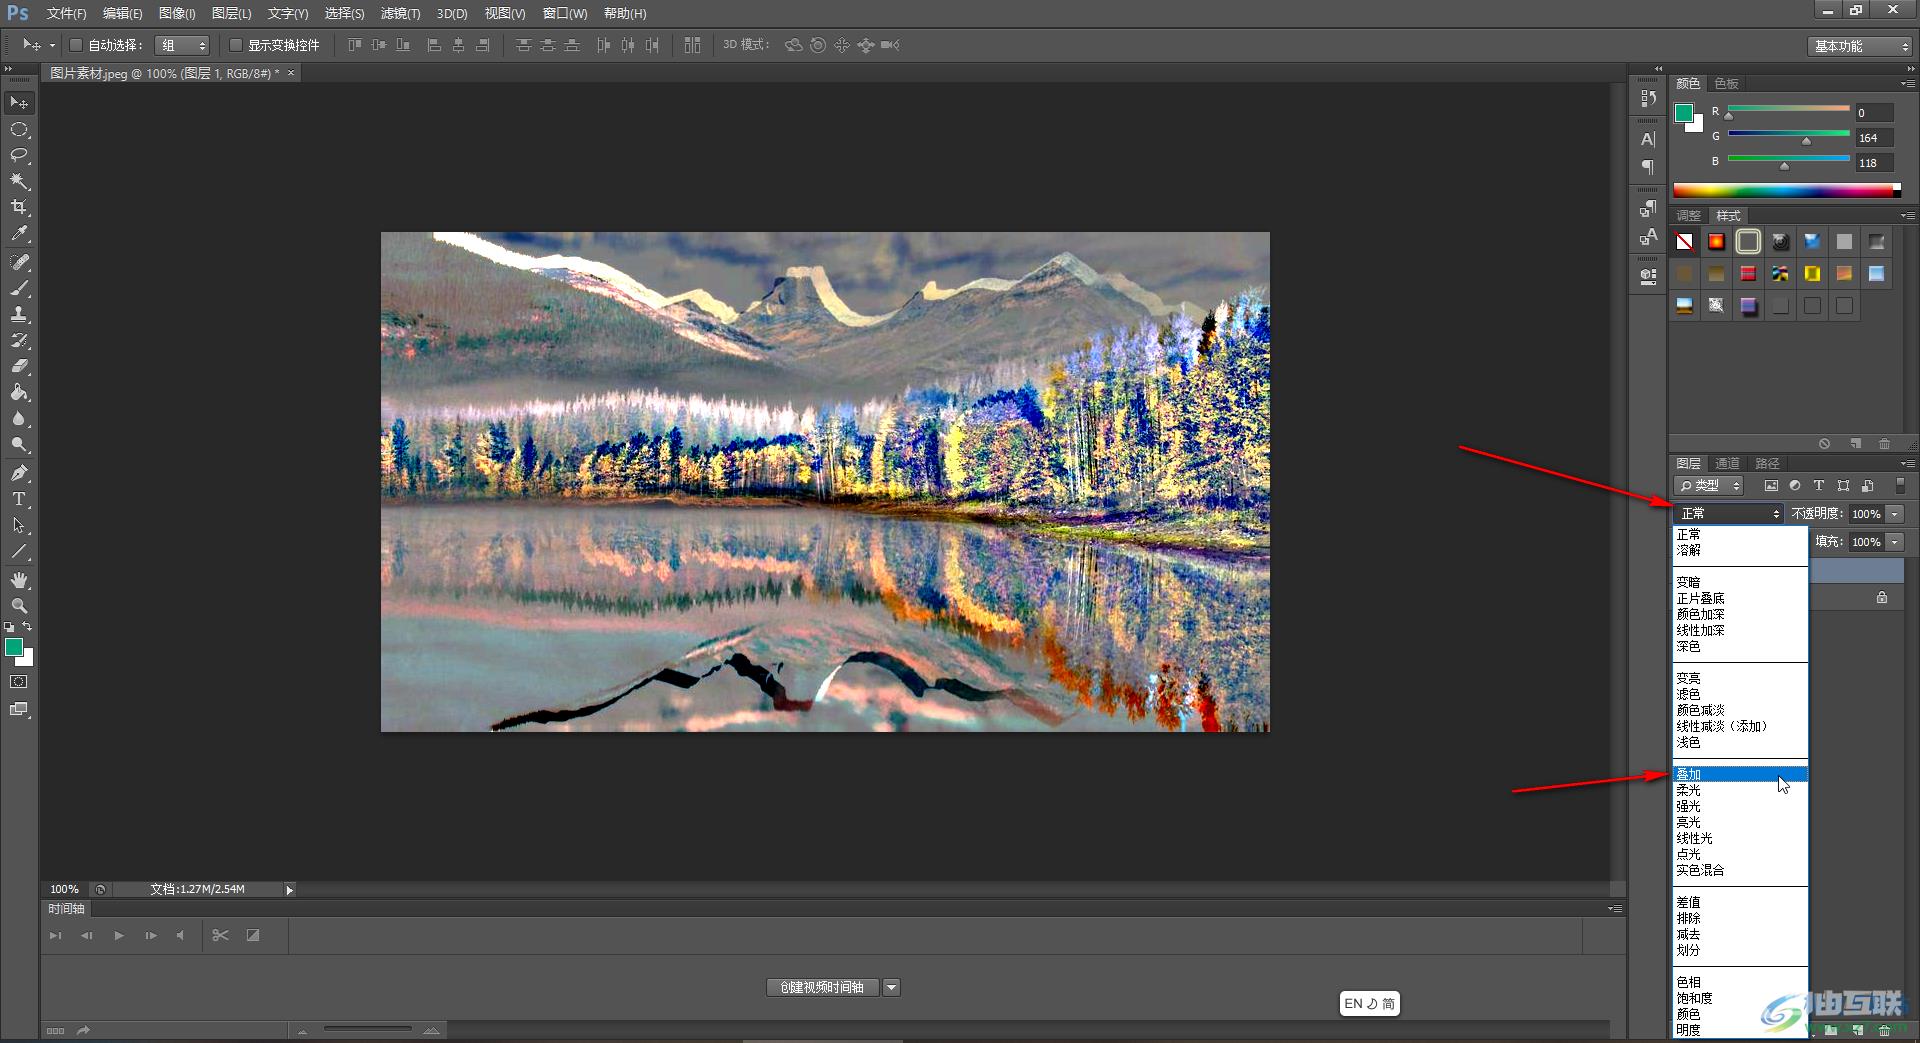Click the split-at-playhead scissors icon
The image size is (1920, 1043).
pyautogui.click(x=221, y=935)
